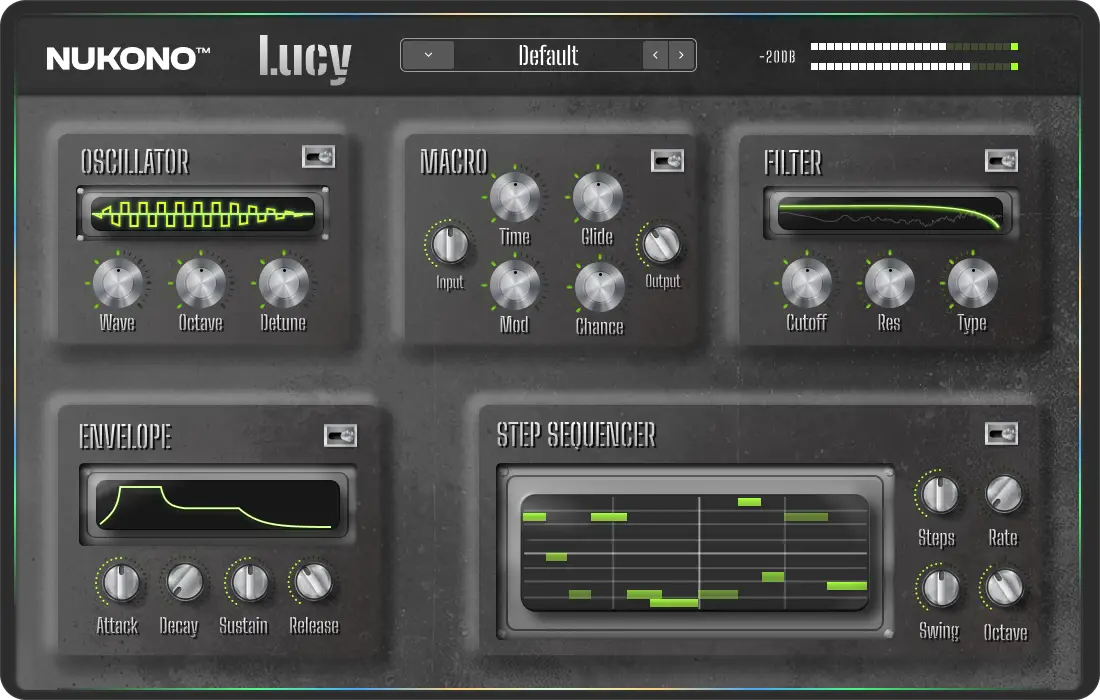Image resolution: width=1100 pixels, height=700 pixels.
Task: Click the oscillator waveform display
Action: tap(203, 213)
